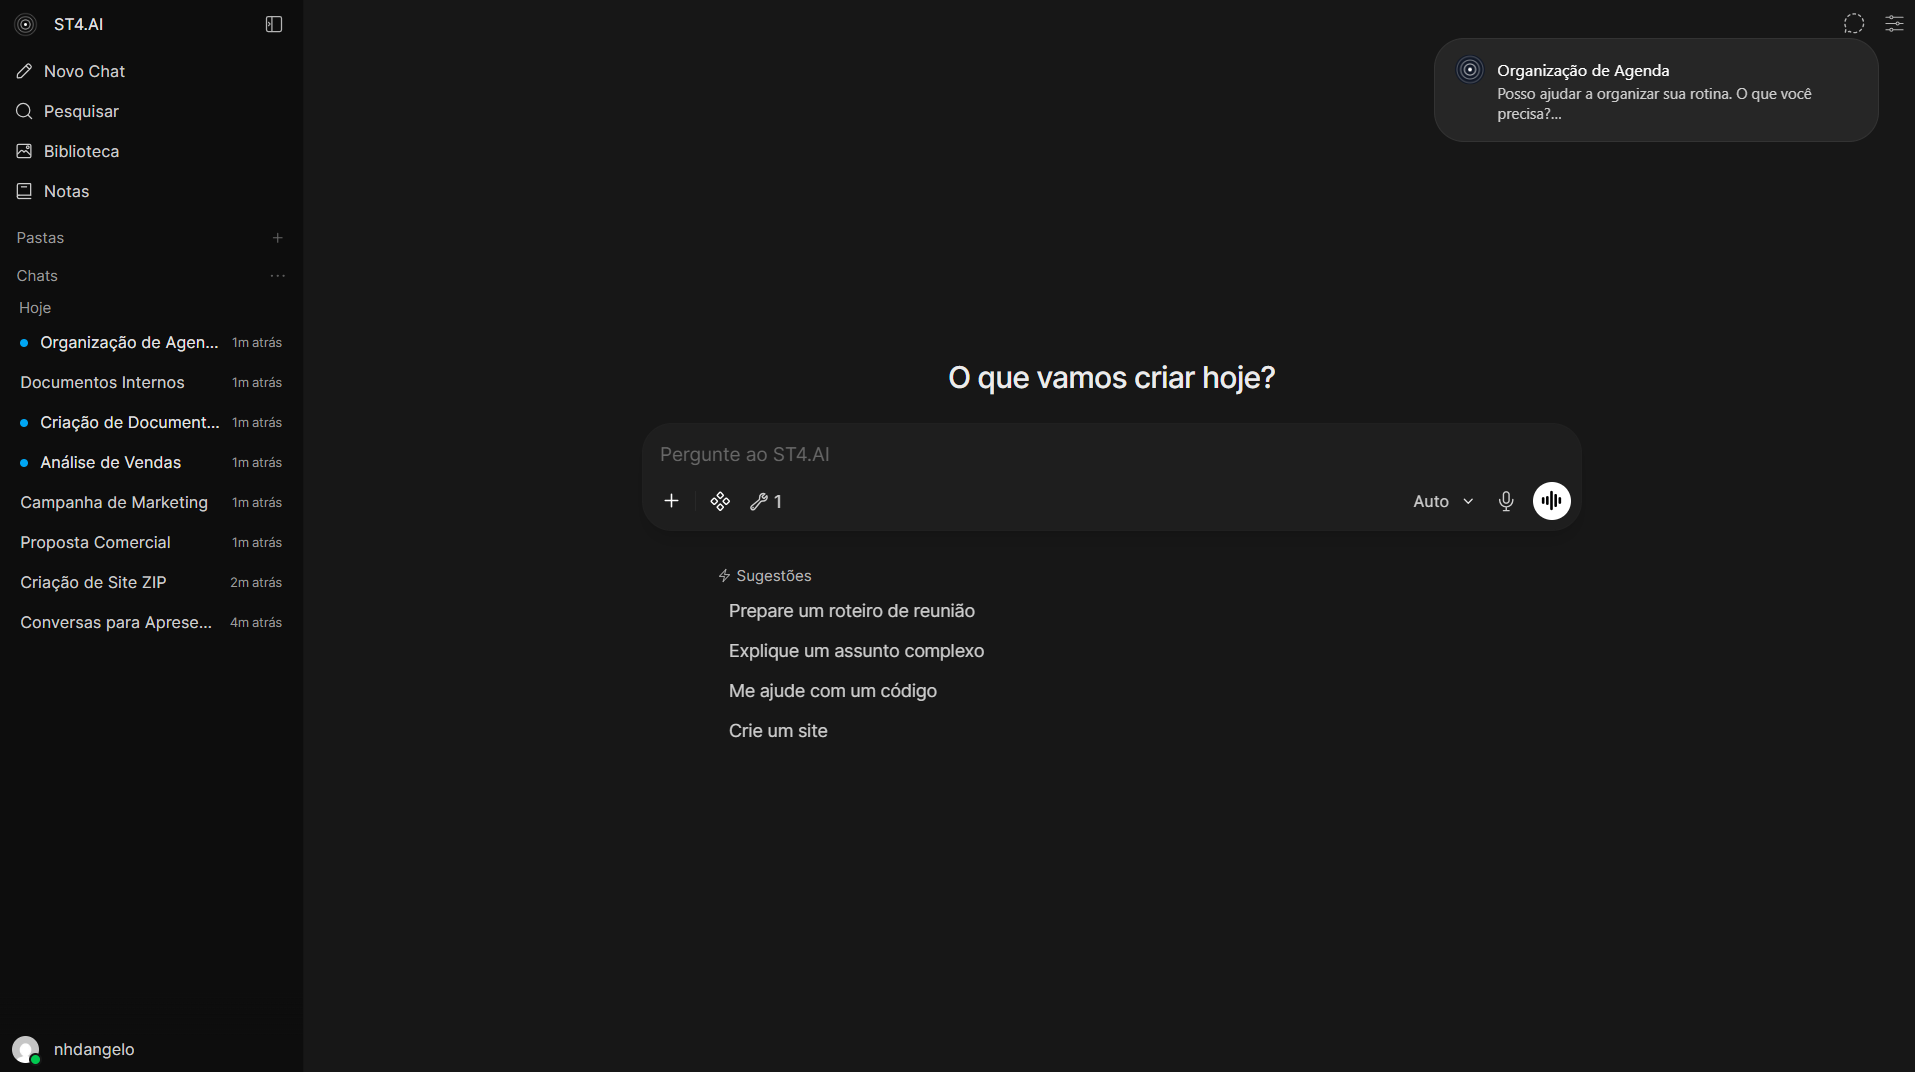The width and height of the screenshot is (1915, 1072).
Task: Open Proposta Comercial chat
Action: 151,542
